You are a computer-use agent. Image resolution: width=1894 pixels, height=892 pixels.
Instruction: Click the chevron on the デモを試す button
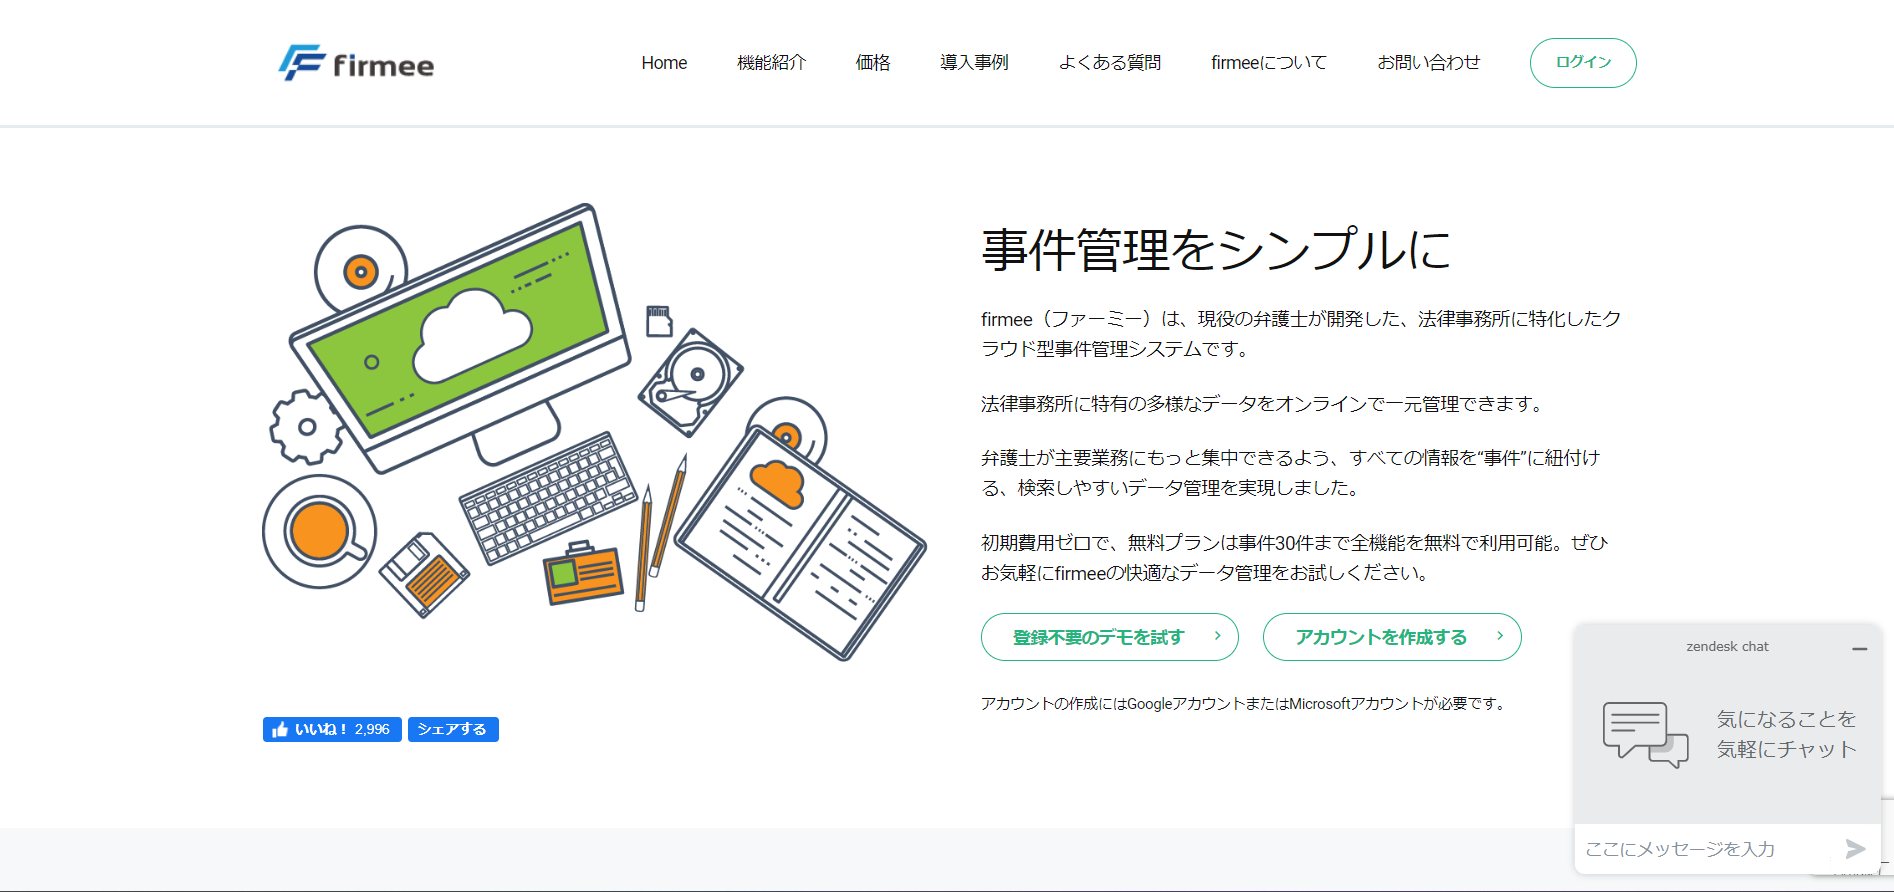tap(1217, 636)
